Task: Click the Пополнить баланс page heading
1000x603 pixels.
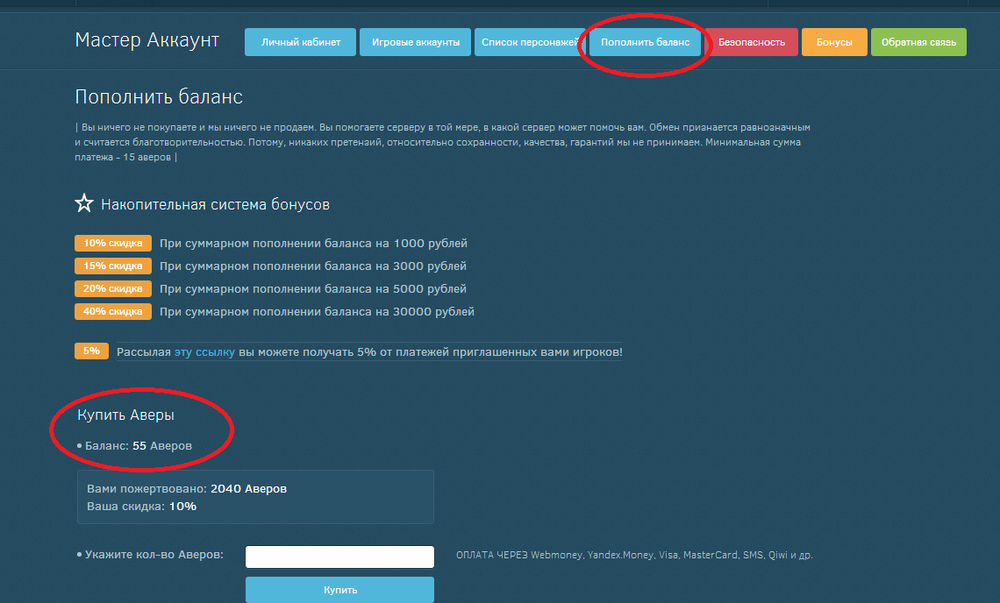Action: point(158,97)
